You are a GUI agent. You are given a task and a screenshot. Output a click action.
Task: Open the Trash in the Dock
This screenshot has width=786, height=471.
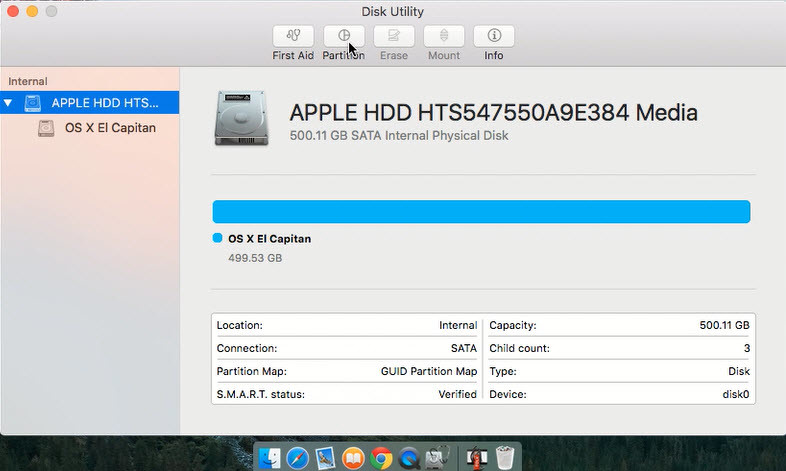coord(505,458)
